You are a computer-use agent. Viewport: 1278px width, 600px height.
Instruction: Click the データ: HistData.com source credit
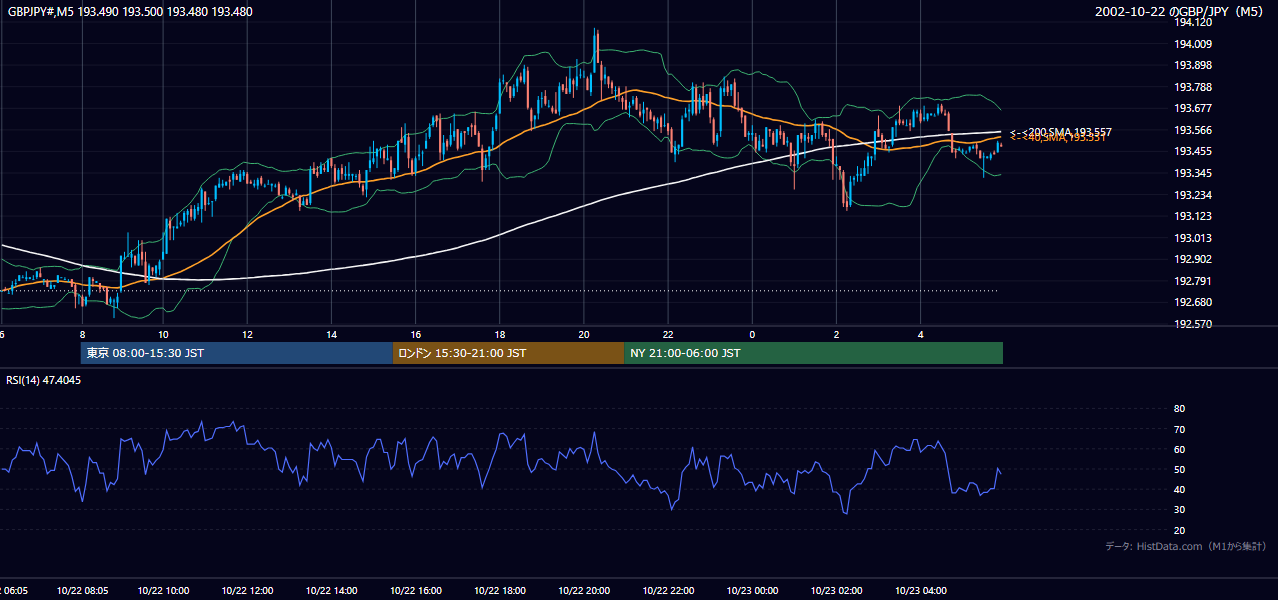click(x=1185, y=546)
